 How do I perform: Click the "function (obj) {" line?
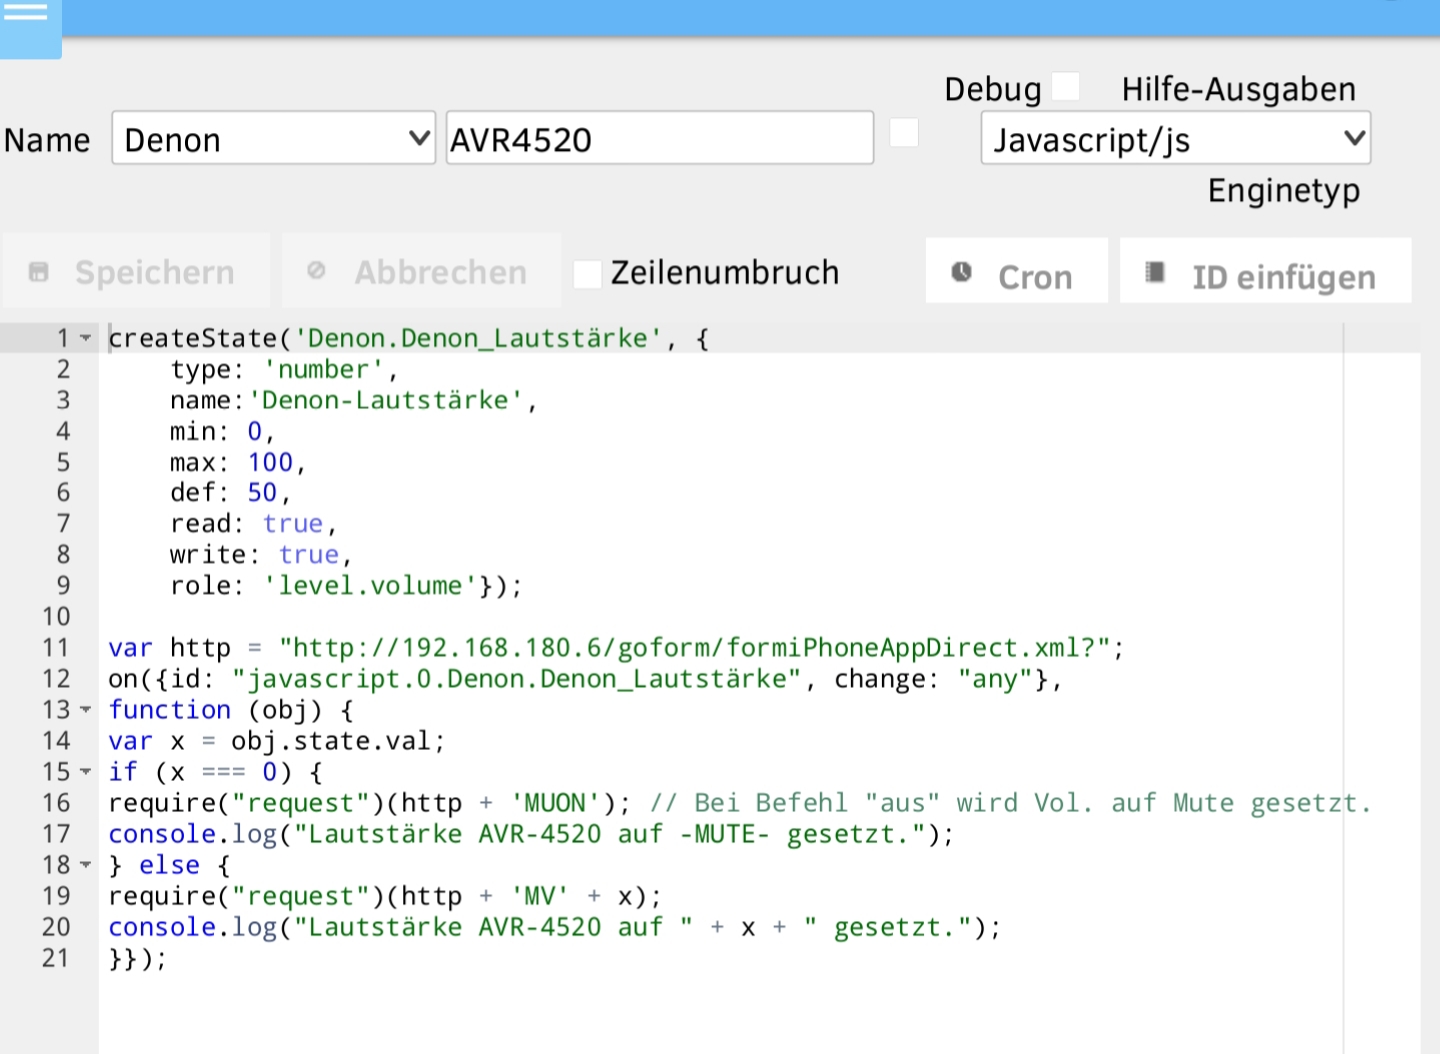231,710
